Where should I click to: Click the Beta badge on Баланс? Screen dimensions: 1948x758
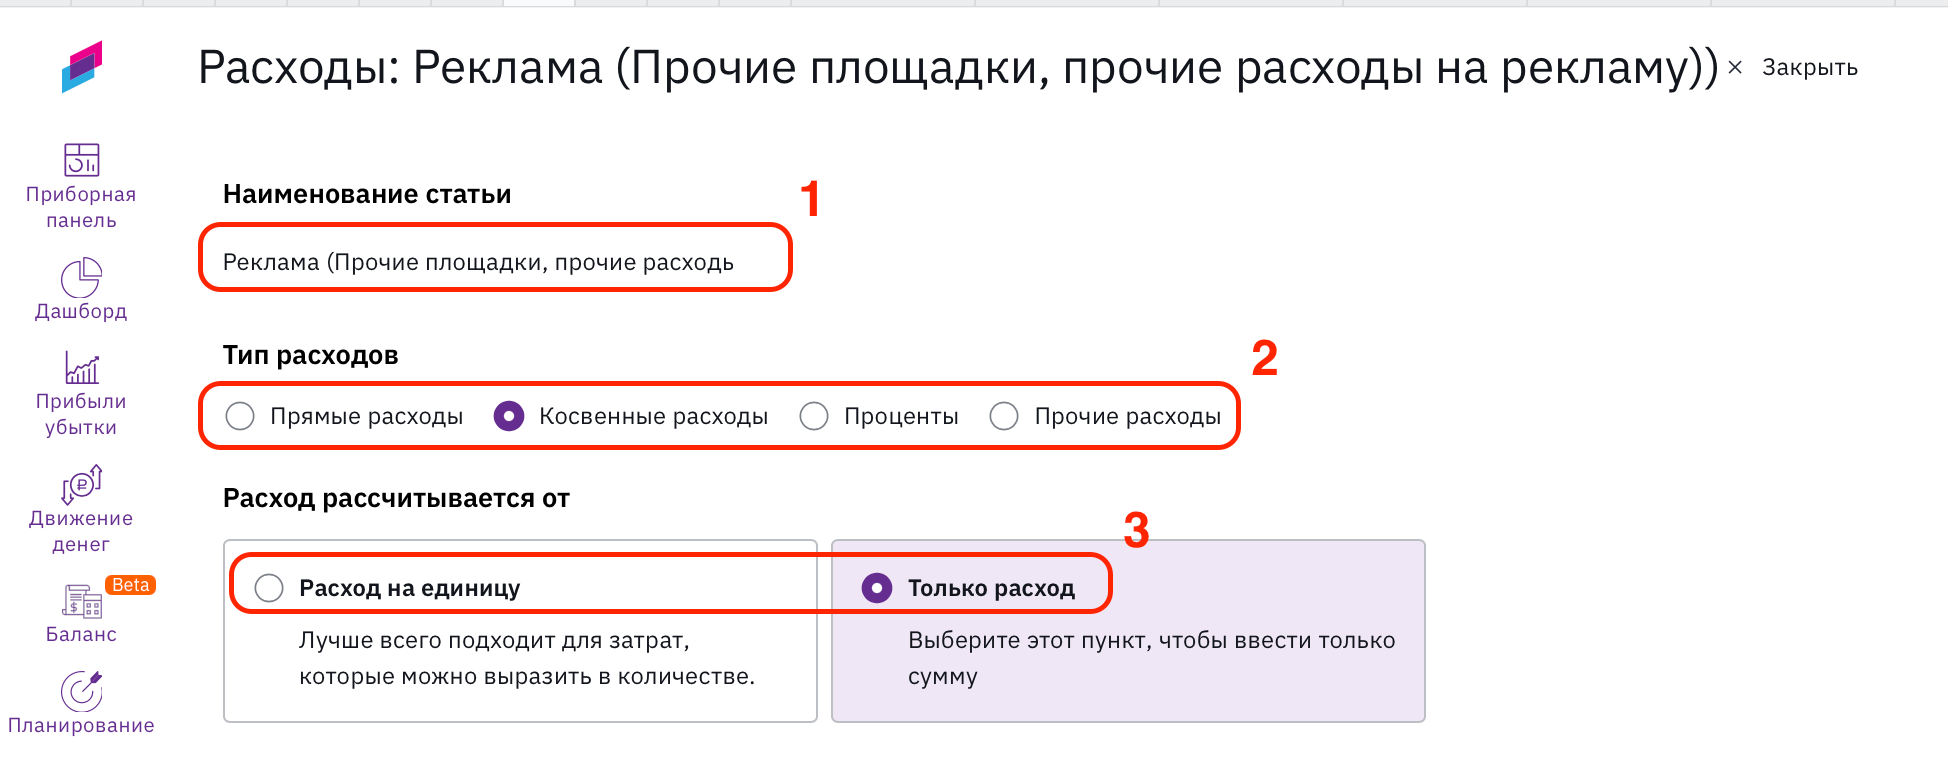pyautogui.click(x=130, y=585)
